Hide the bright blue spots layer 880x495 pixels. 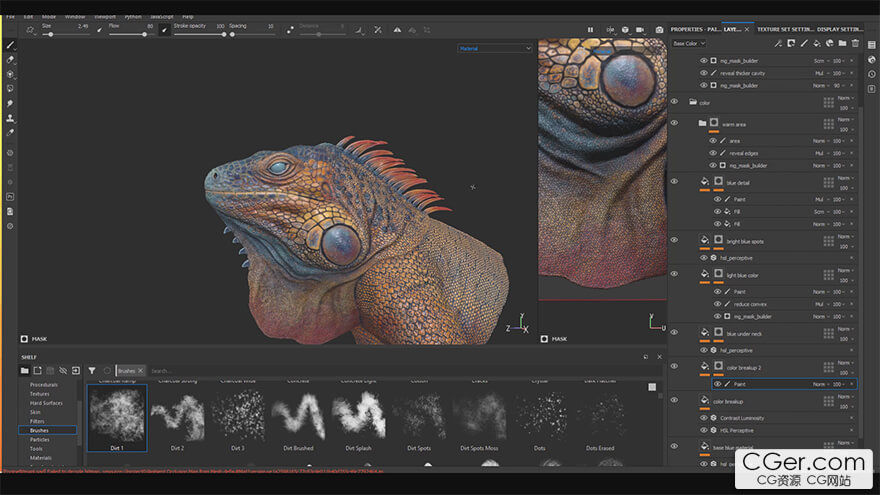pos(675,240)
